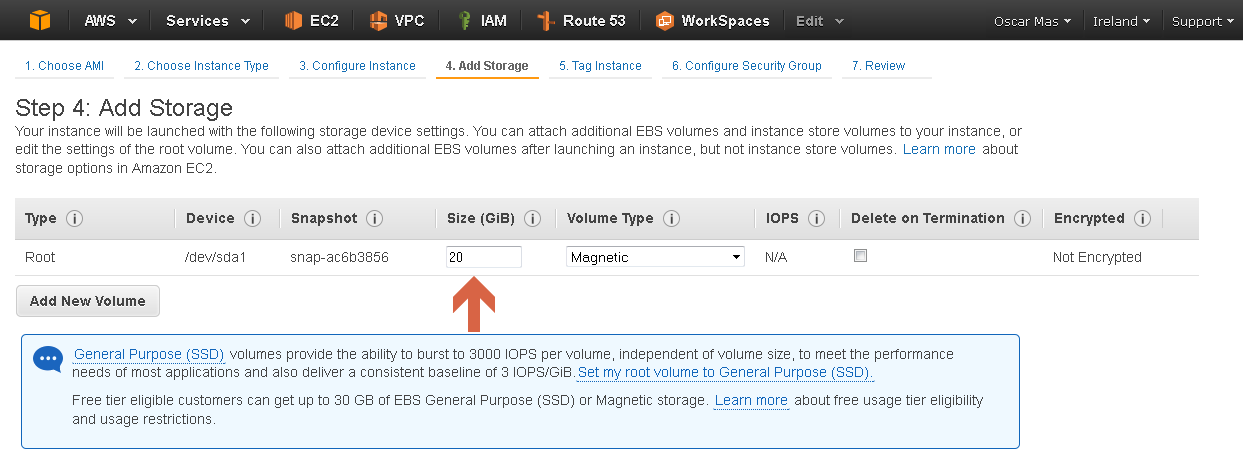Go to step 2. Choose Instance Type
This screenshot has height=470, width=1243.
point(201,66)
